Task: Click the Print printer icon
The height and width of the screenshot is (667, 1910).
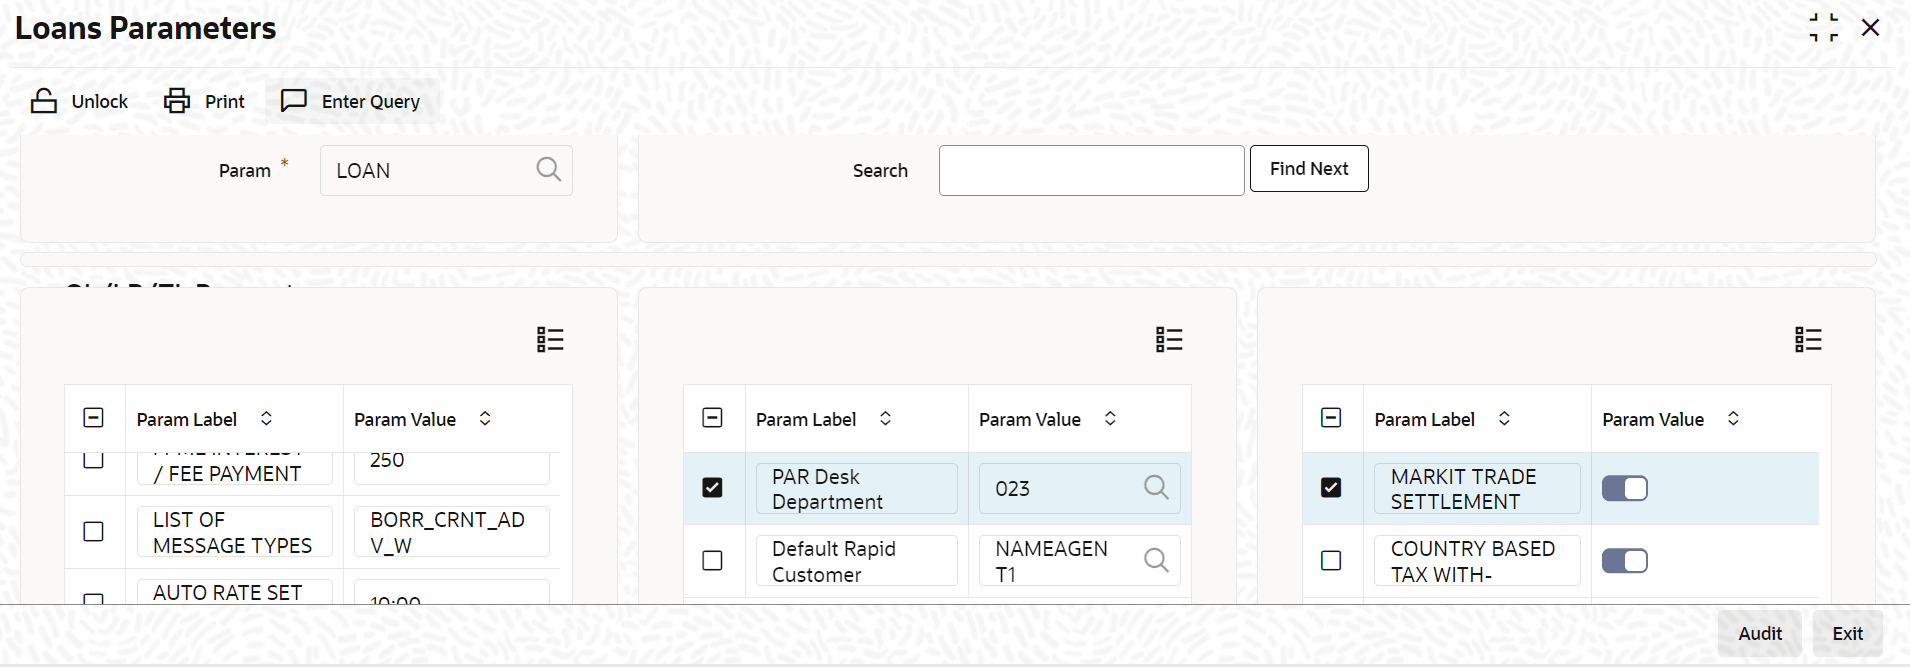Action: coord(177,101)
